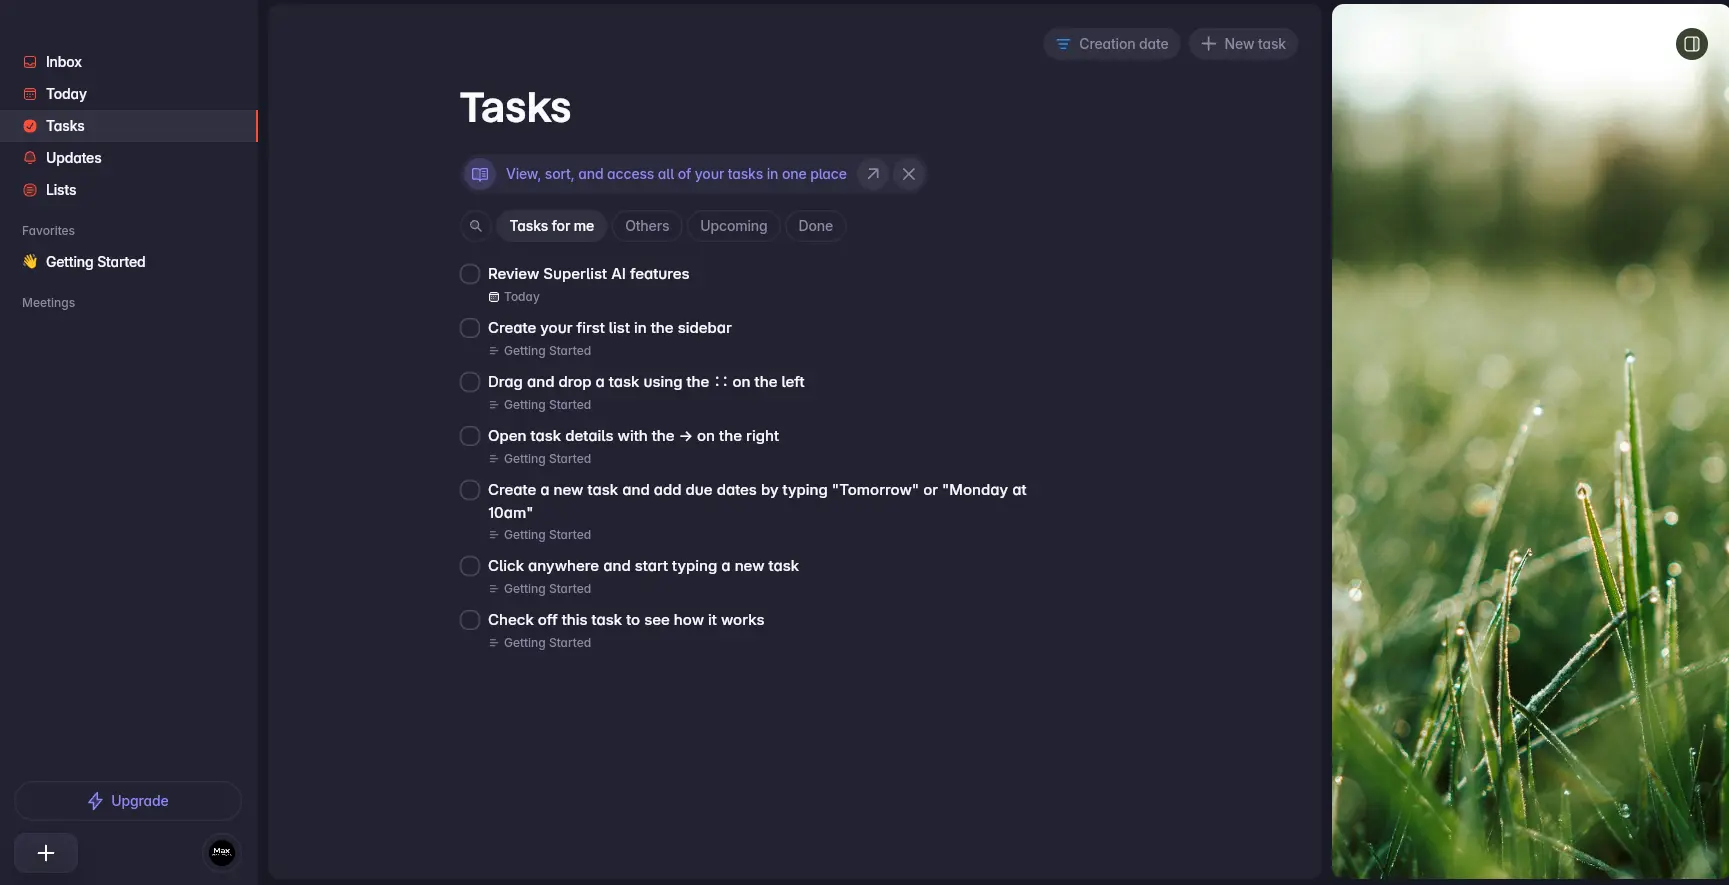Viewport: 1729px width, 885px height.
Task: Click the search magnifier icon
Action: click(x=476, y=226)
